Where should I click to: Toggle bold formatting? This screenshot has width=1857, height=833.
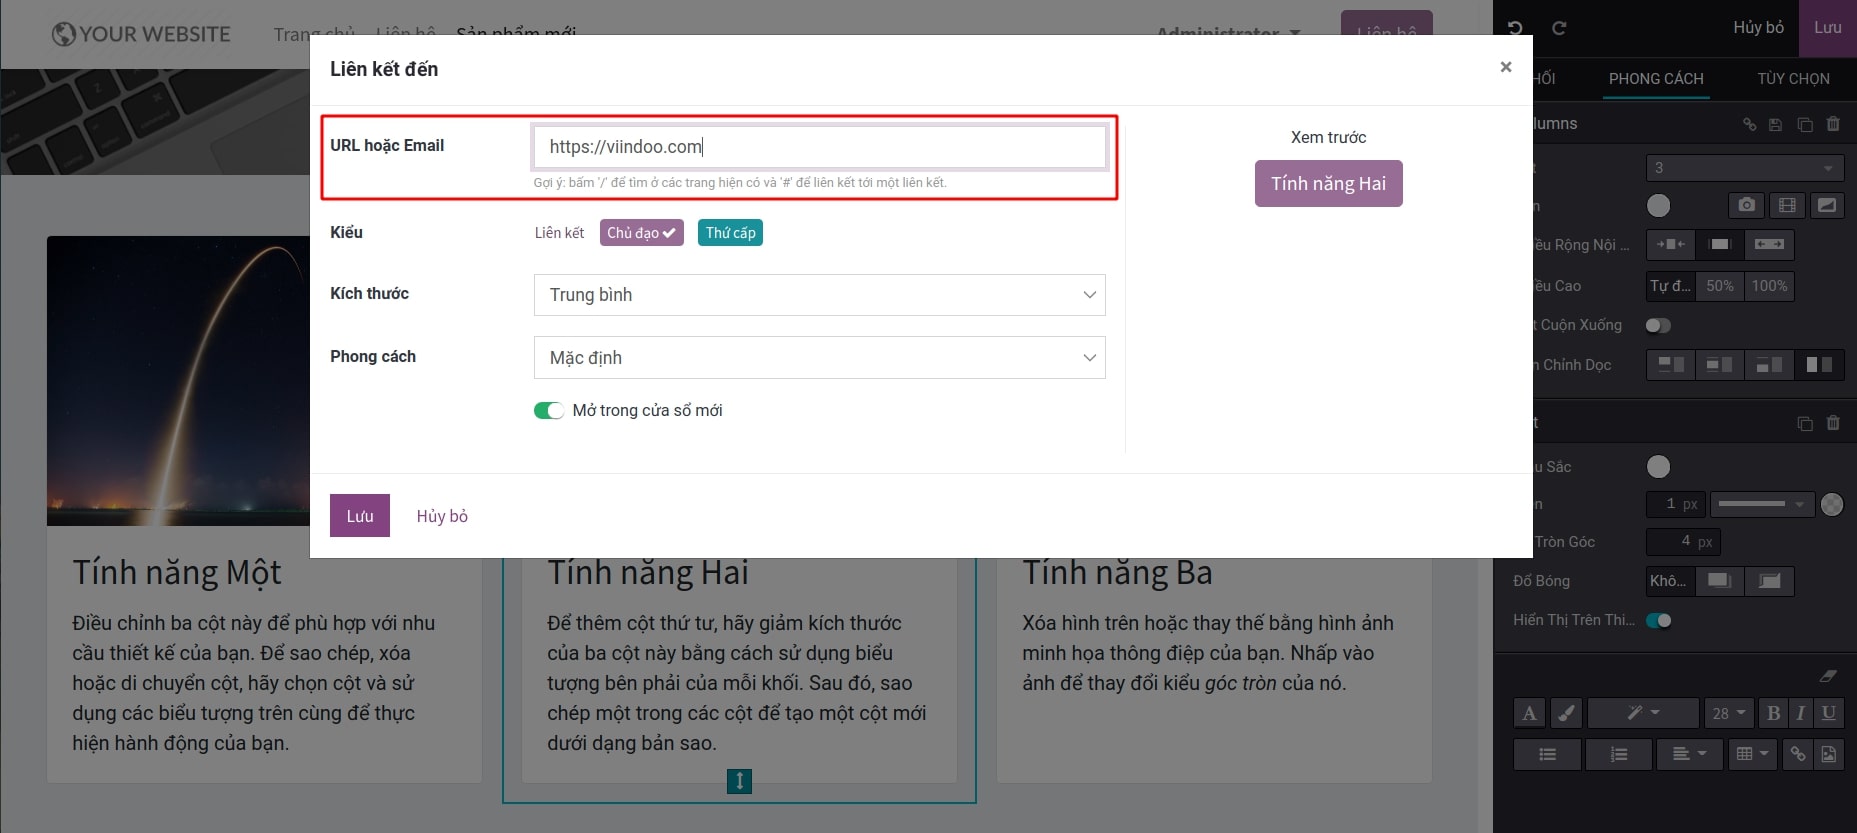[1773, 713]
